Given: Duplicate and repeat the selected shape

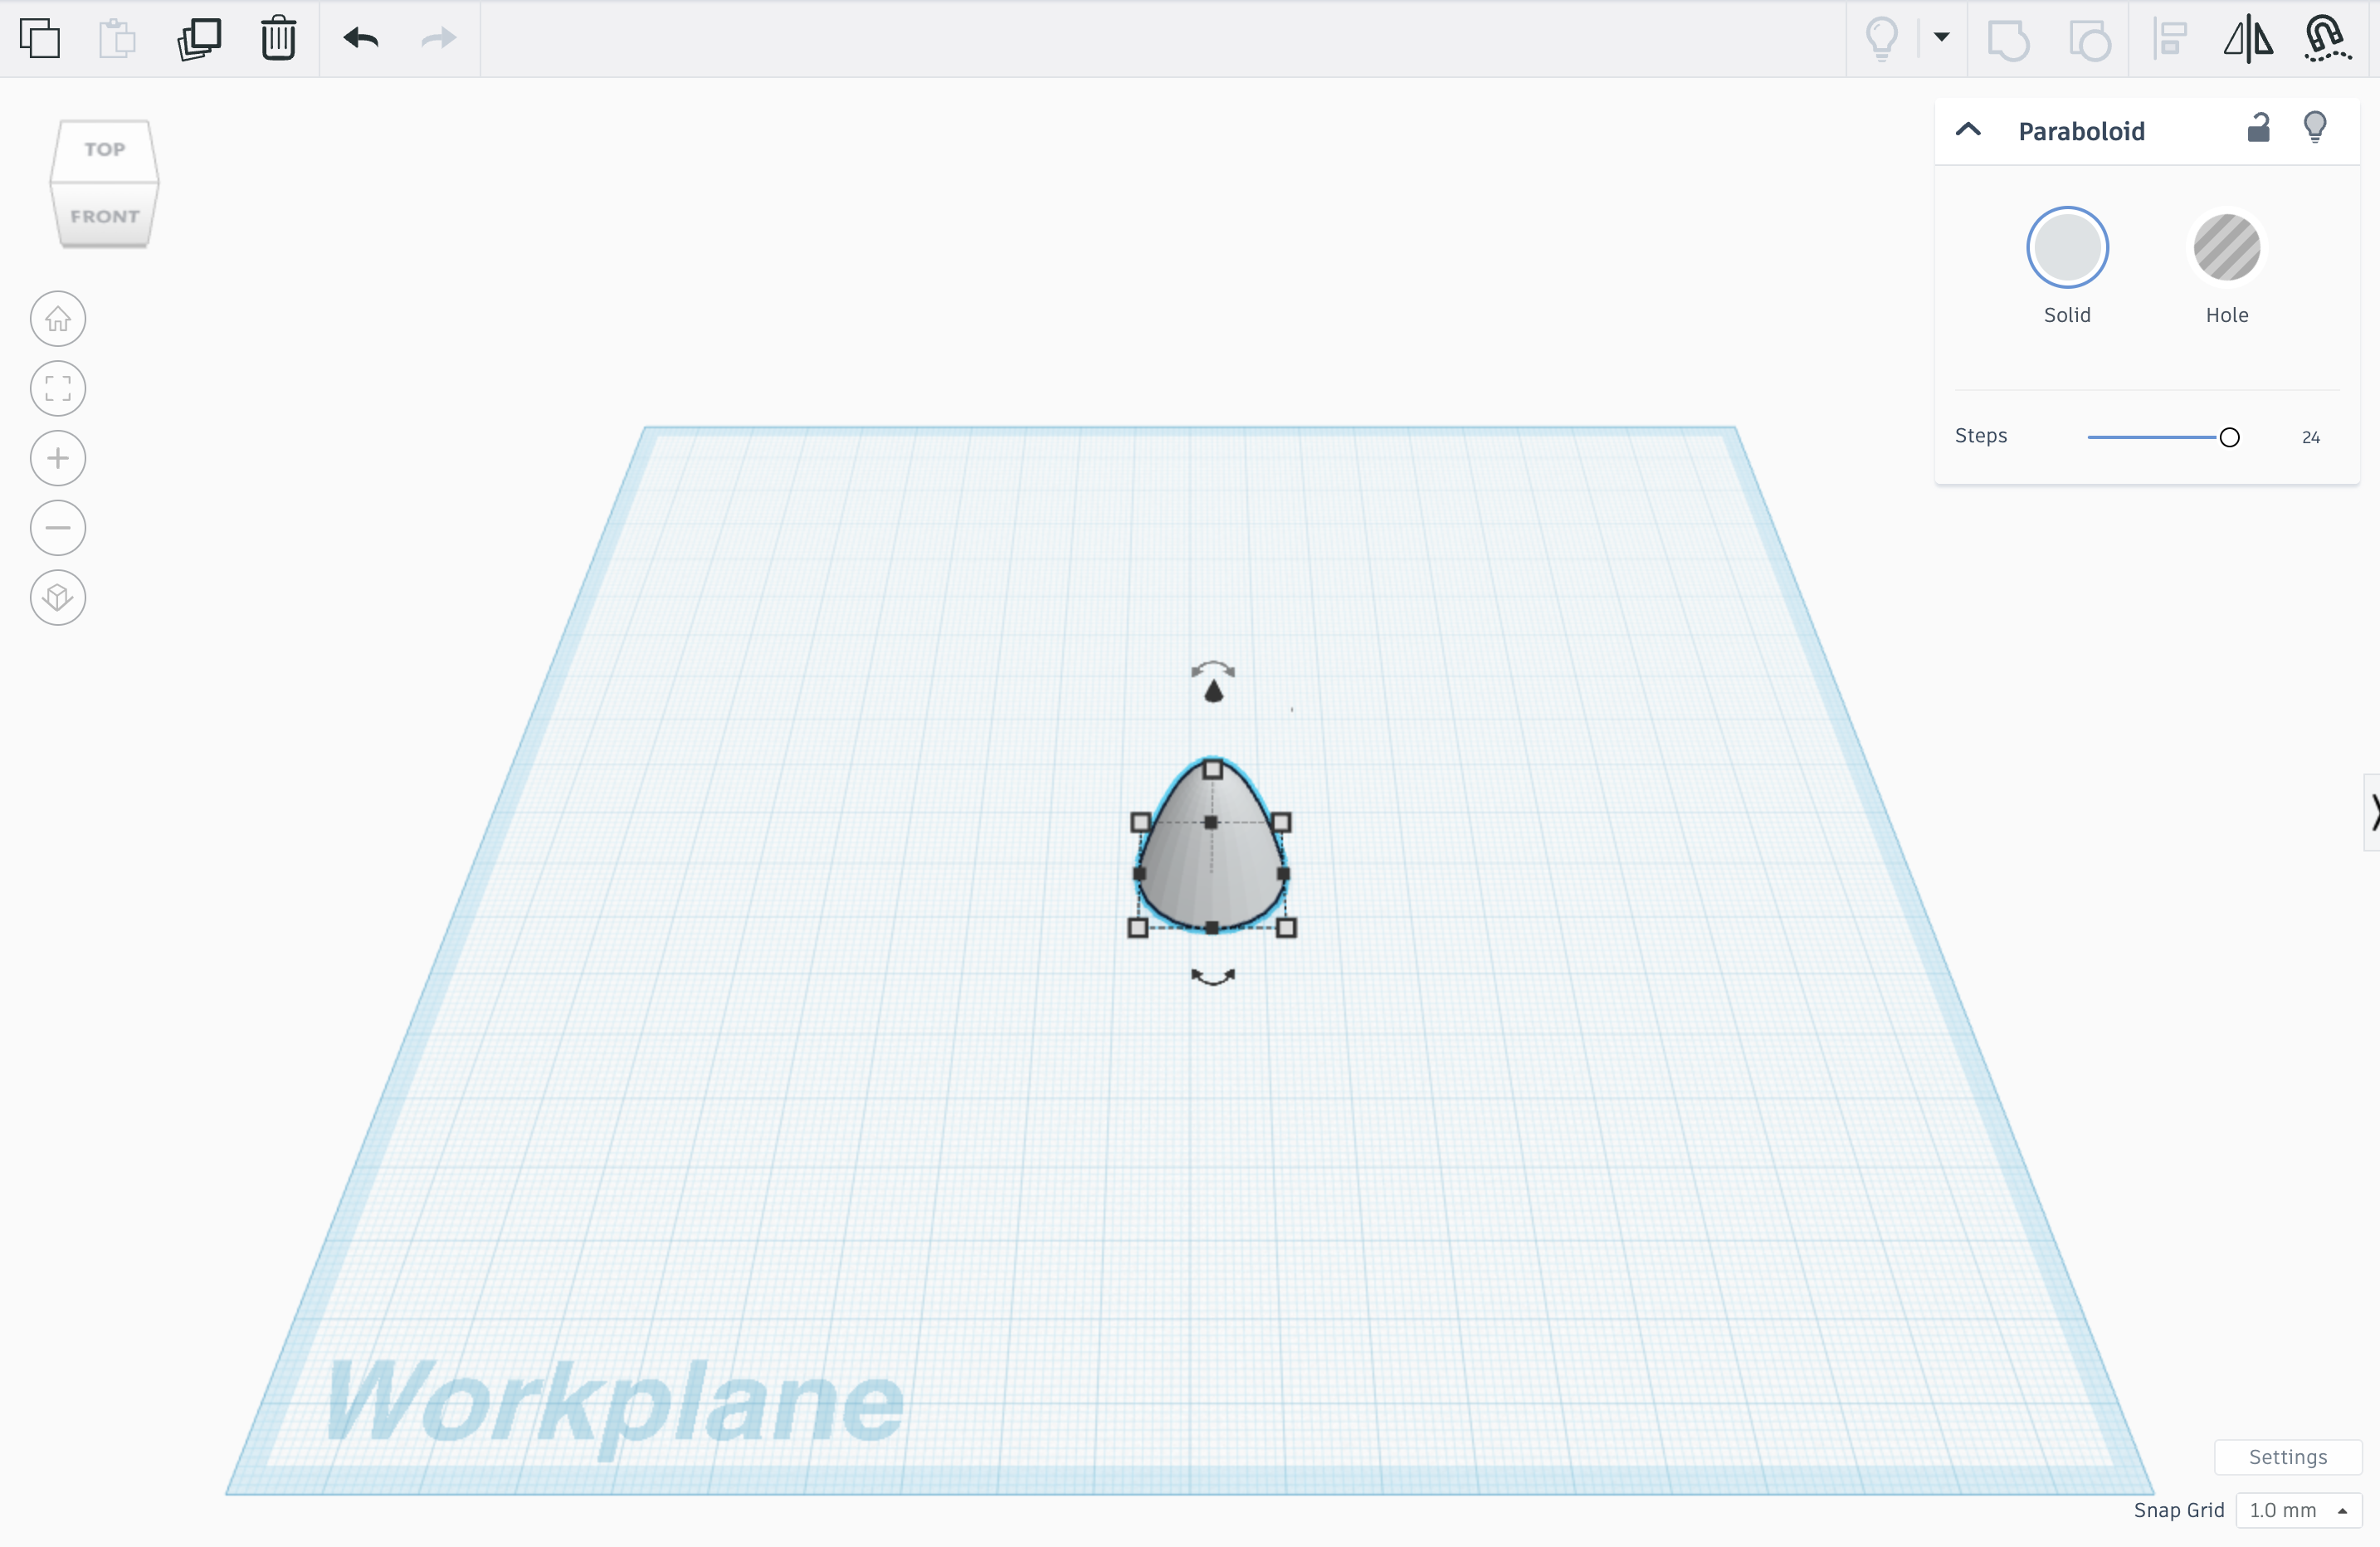Looking at the screenshot, I should point(199,39).
